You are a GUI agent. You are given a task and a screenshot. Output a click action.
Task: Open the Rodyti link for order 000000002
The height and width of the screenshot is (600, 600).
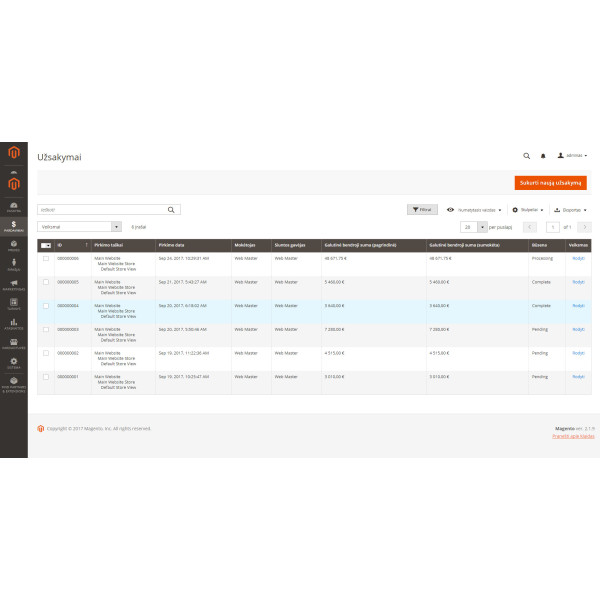point(578,353)
